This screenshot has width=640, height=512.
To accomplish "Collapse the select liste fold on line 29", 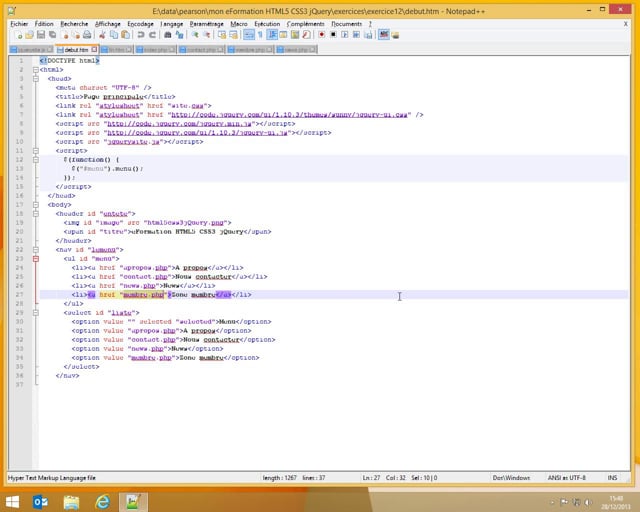I will [36, 313].
